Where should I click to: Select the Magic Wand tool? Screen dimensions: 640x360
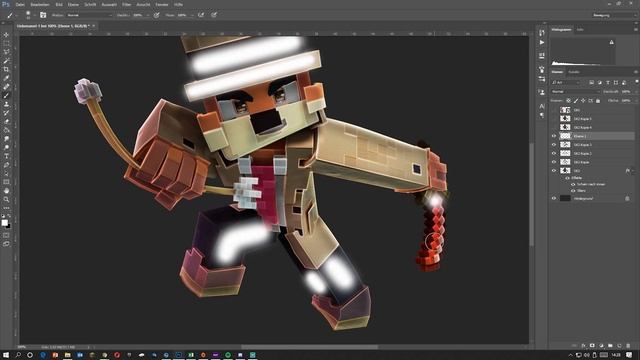tap(6, 61)
